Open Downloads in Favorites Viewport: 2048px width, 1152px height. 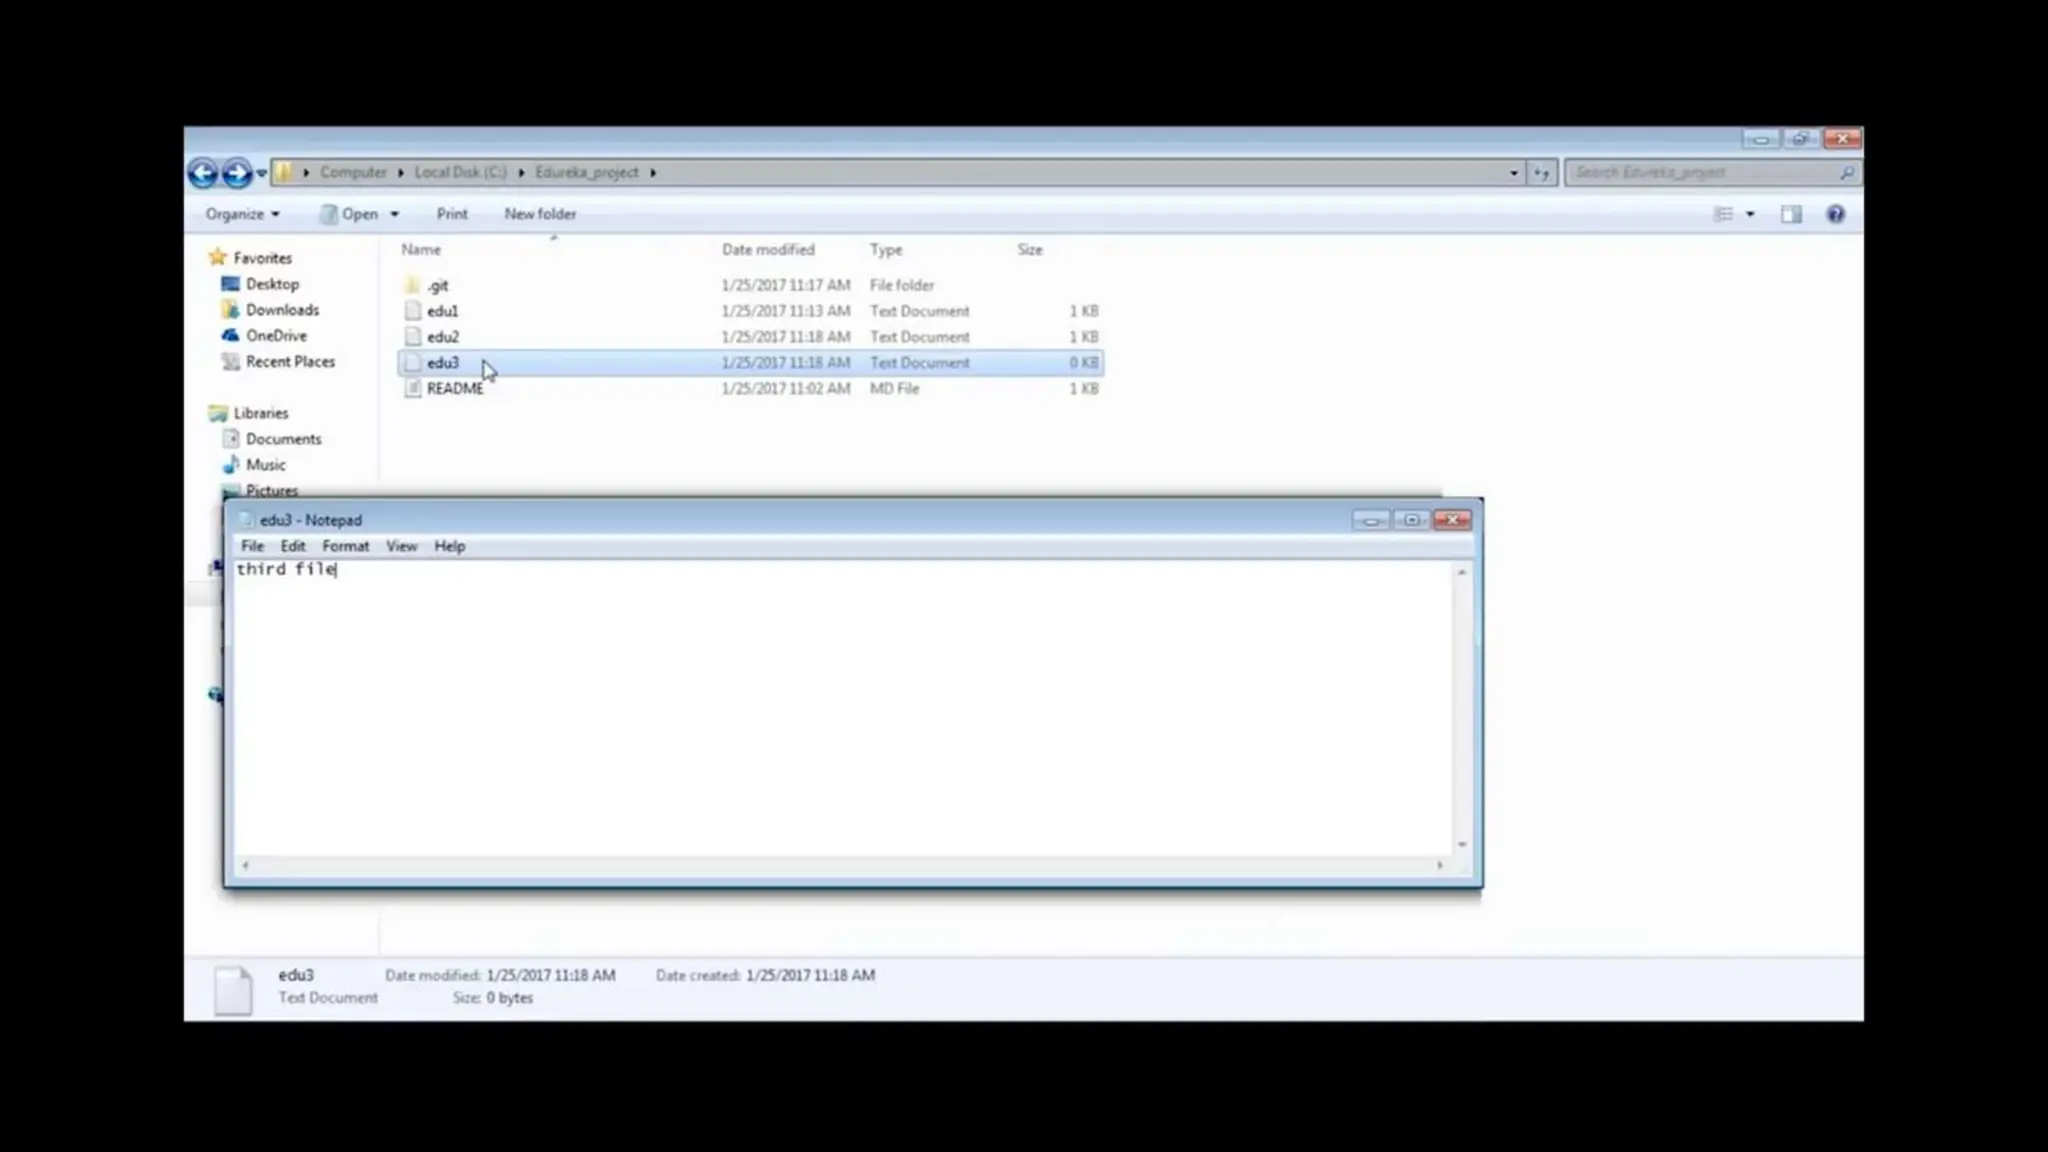tap(282, 310)
